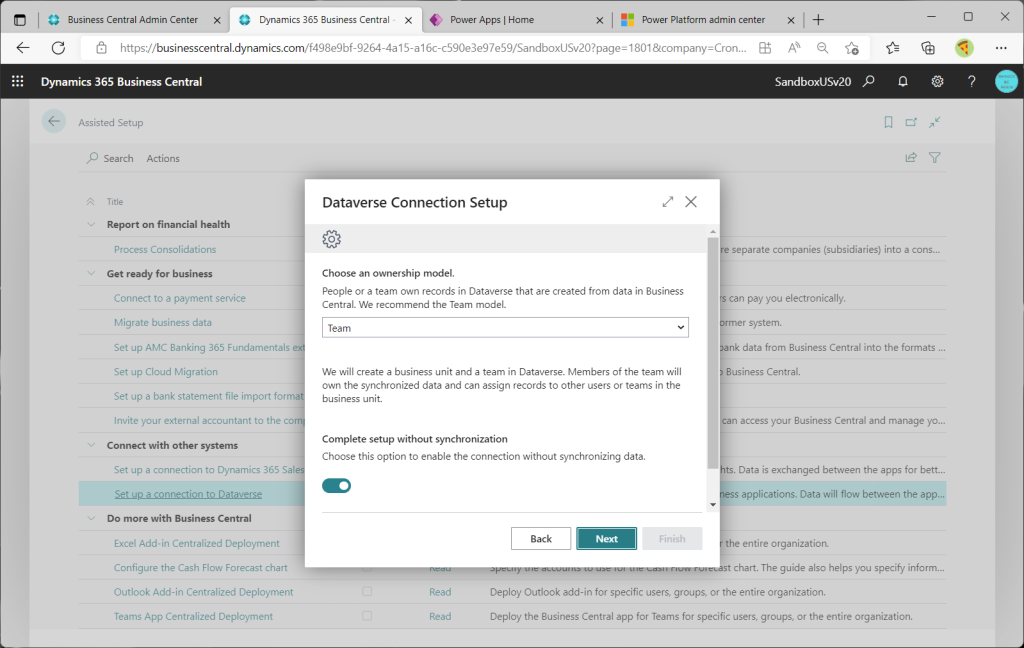
Task: Click the dialog scrollbar up arrow
Action: point(712,232)
